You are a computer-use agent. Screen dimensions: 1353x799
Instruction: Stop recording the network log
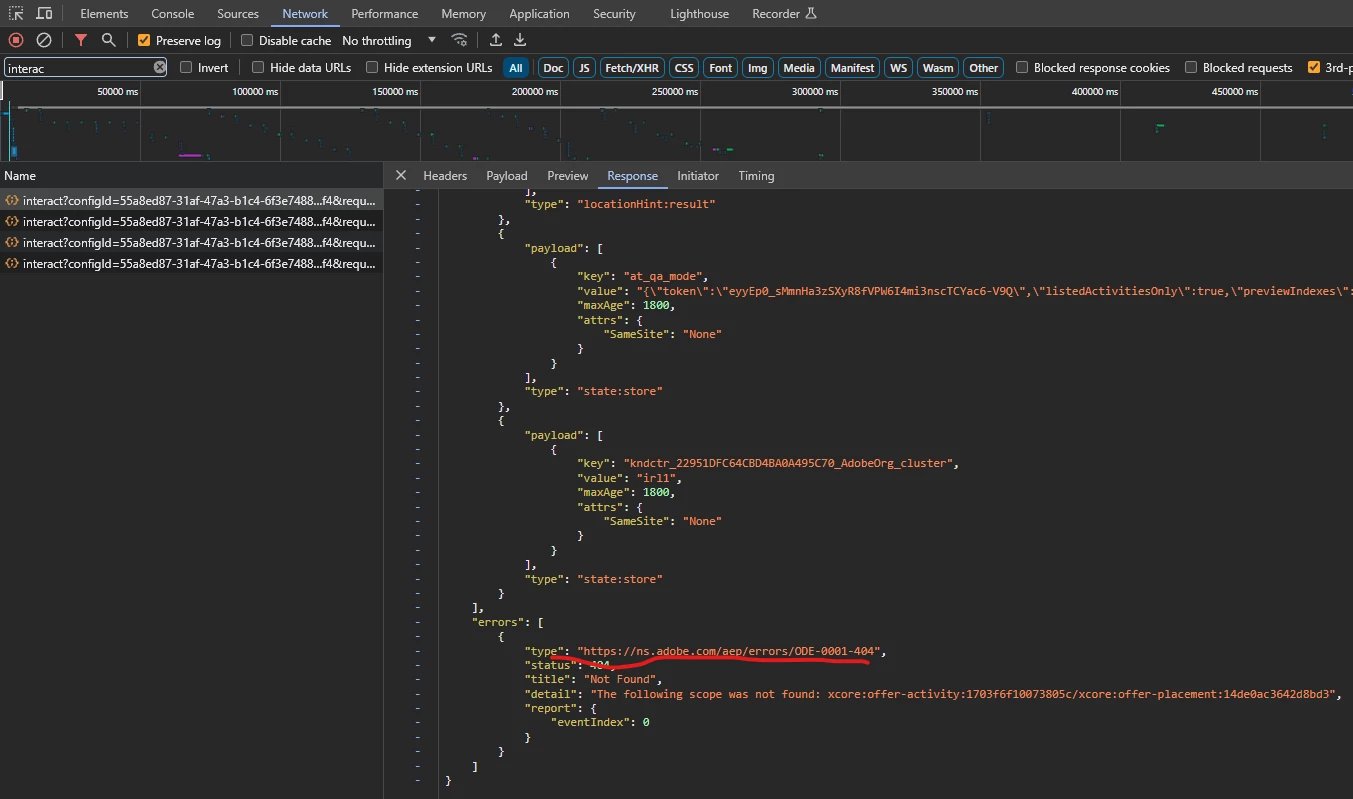16,40
